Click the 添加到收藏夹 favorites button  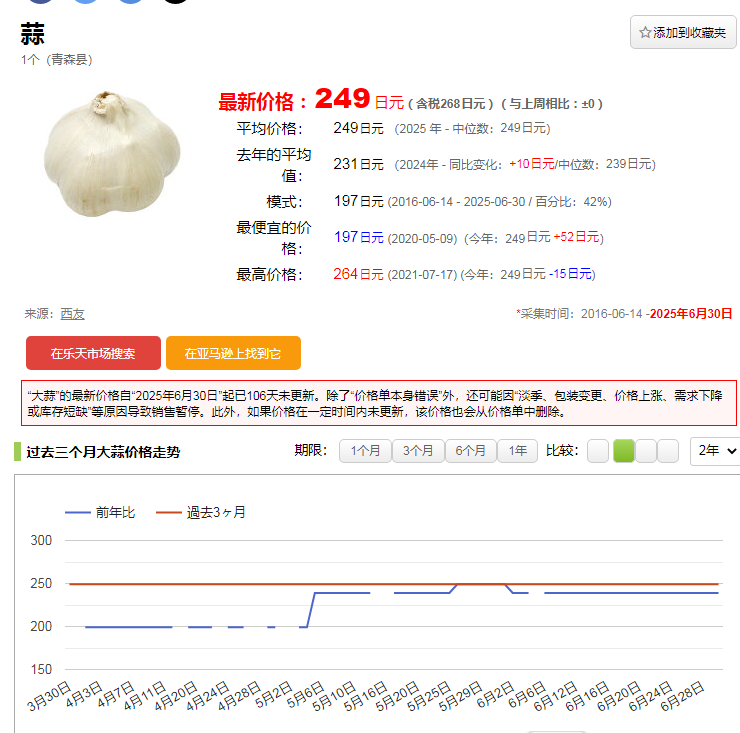(x=683, y=32)
